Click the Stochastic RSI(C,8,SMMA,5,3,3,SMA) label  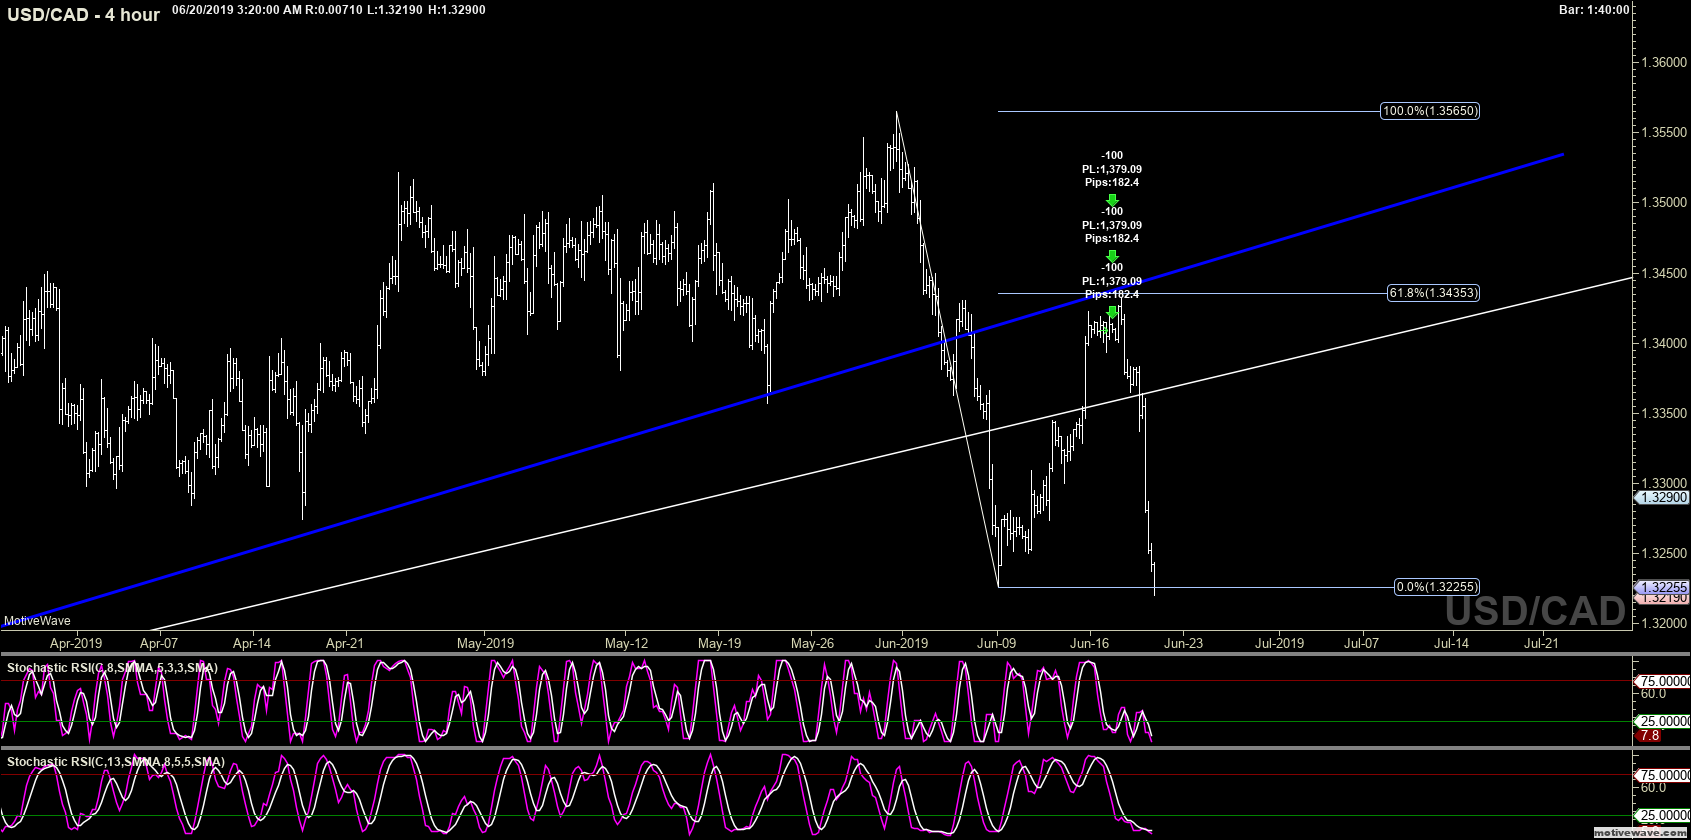[112, 667]
